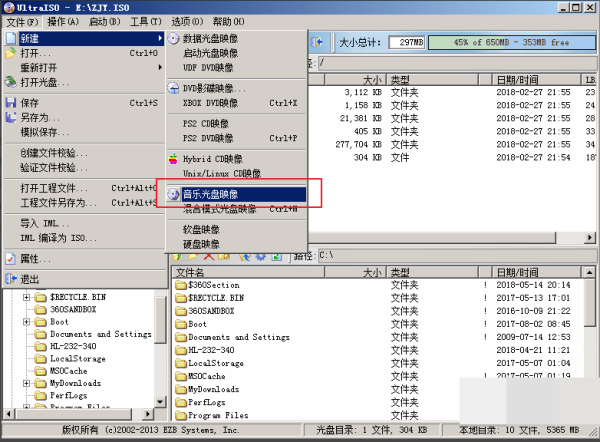Select 工程文件另存为 menu item
The height and width of the screenshot is (442, 600).
84,202
